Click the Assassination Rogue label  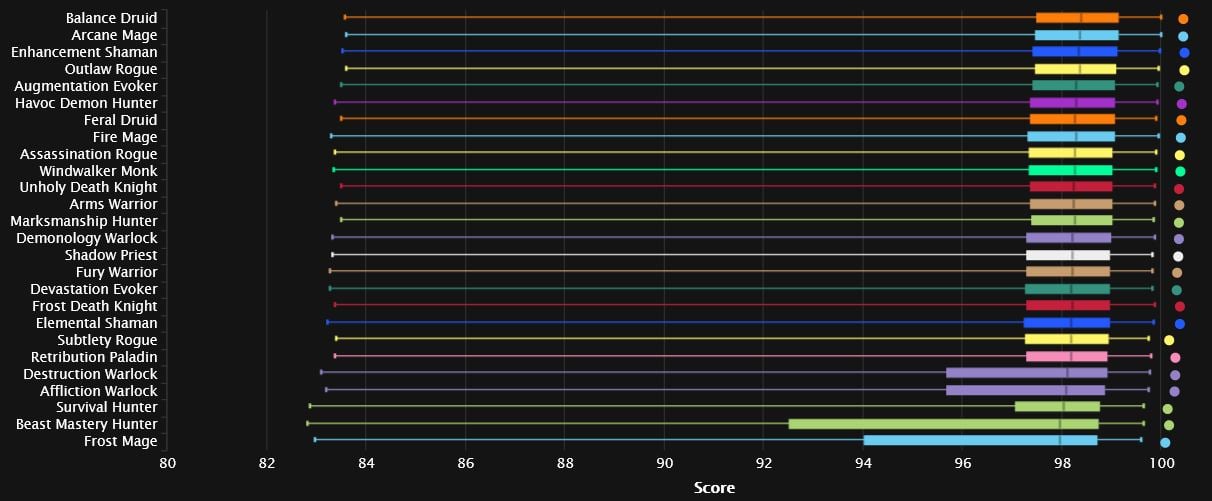pyautogui.click(x=88, y=154)
